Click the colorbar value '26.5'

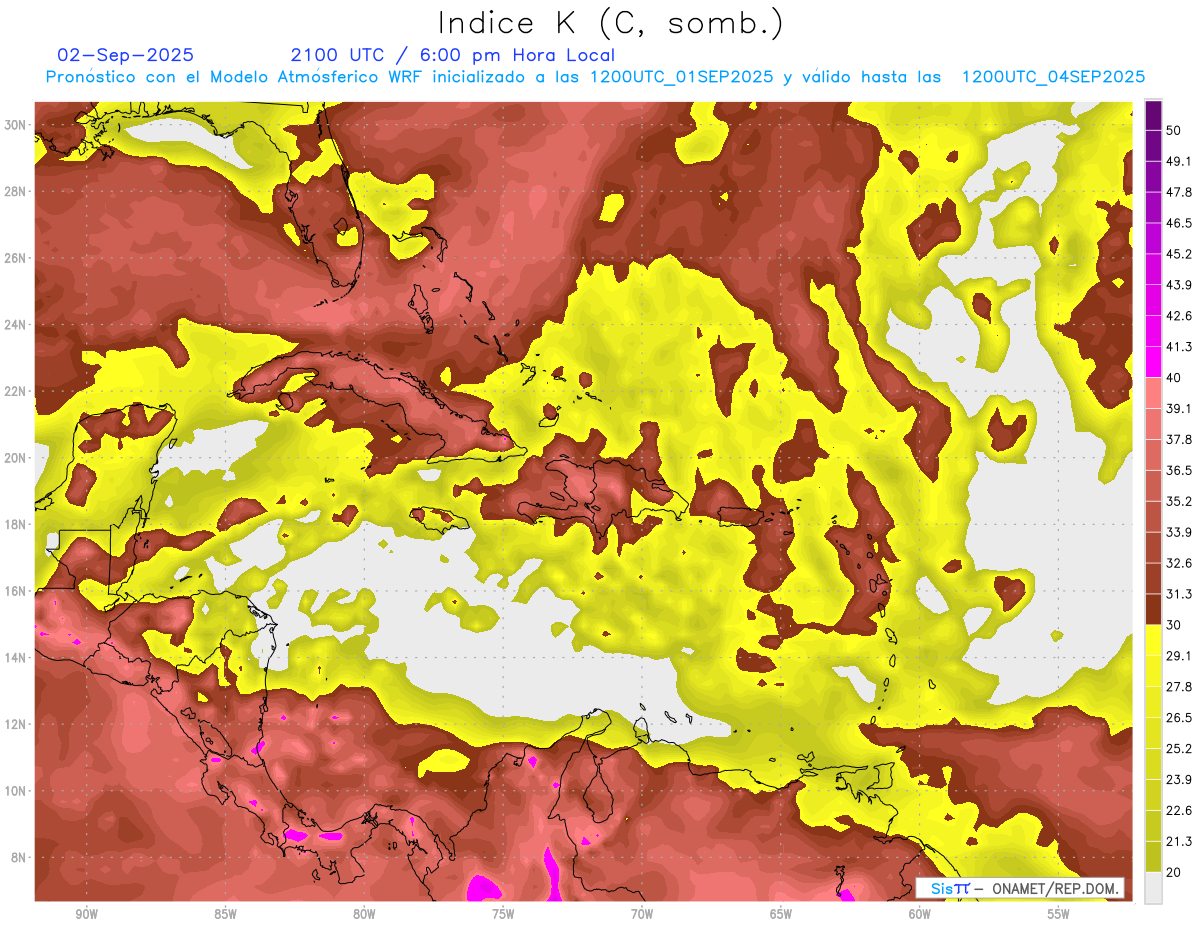(x=1179, y=718)
